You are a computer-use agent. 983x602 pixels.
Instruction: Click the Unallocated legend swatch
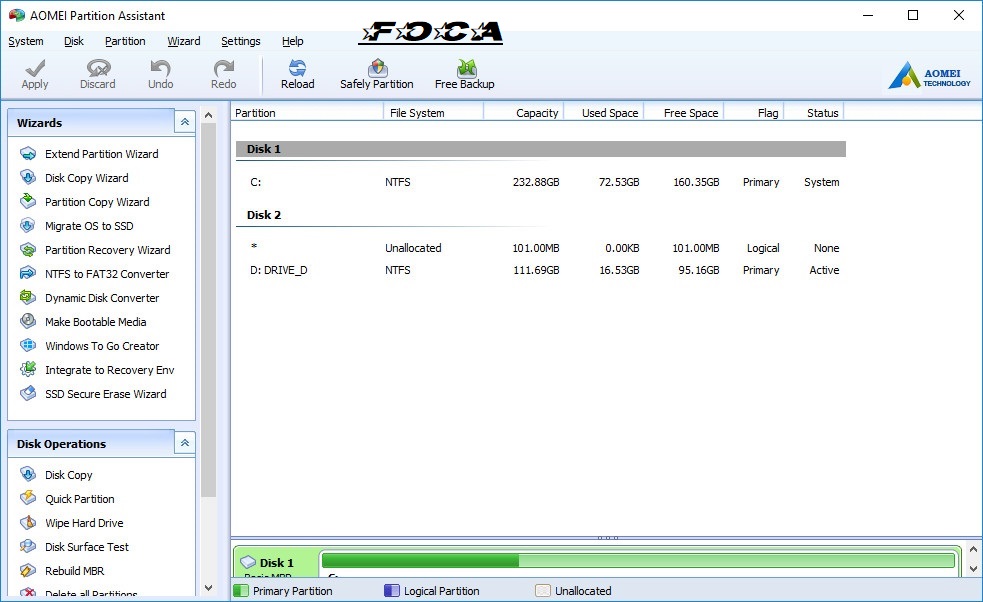point(543,591)
